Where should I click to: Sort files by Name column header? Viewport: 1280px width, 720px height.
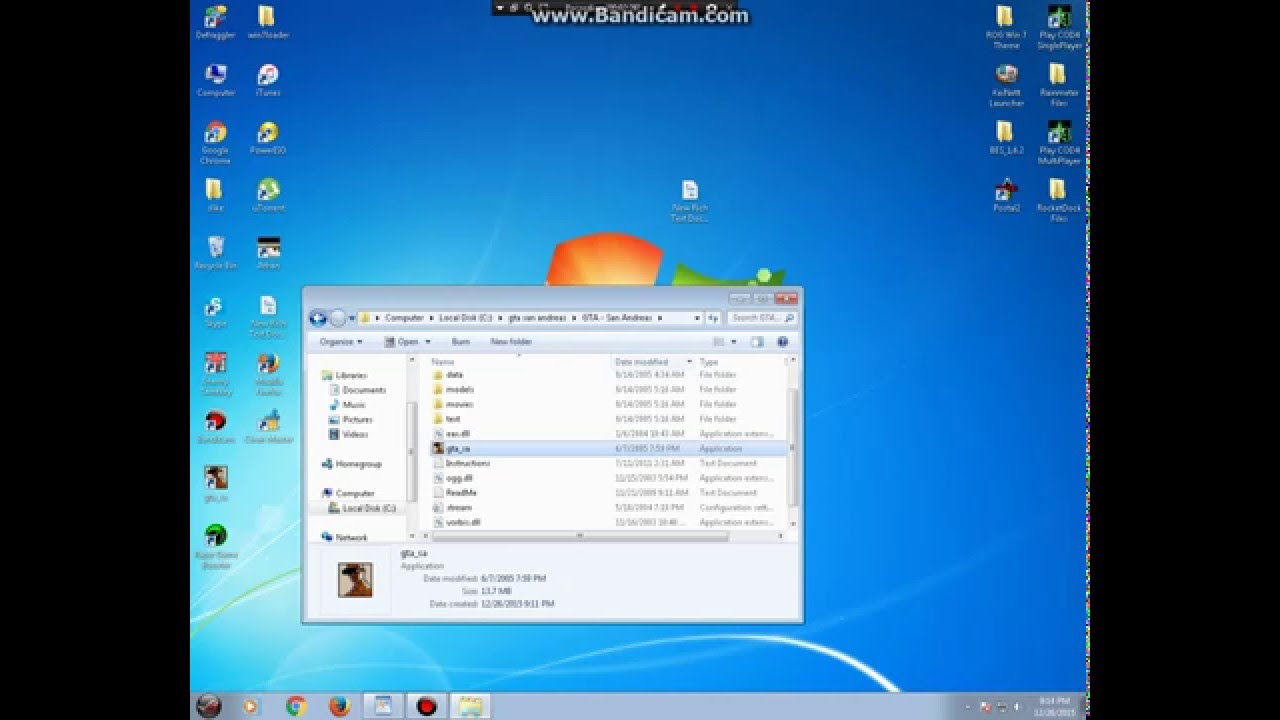point(520,362)
